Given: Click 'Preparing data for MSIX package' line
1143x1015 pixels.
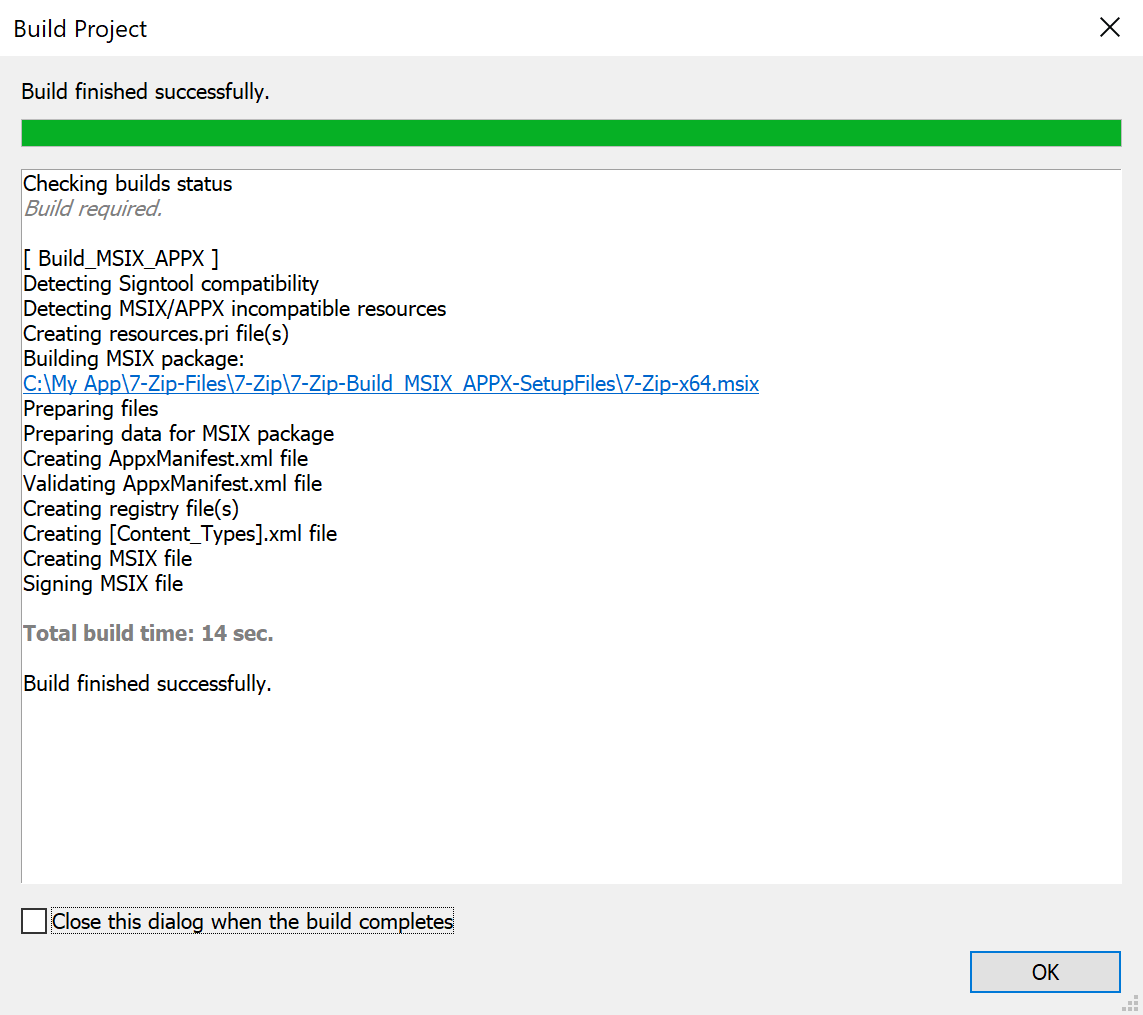Looking at the screenshot, I should coord(179,434).
